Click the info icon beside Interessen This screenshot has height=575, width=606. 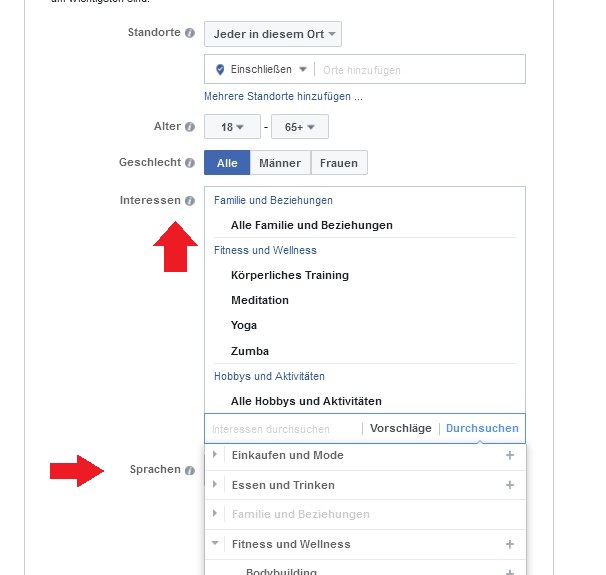(x=190, y=201)
